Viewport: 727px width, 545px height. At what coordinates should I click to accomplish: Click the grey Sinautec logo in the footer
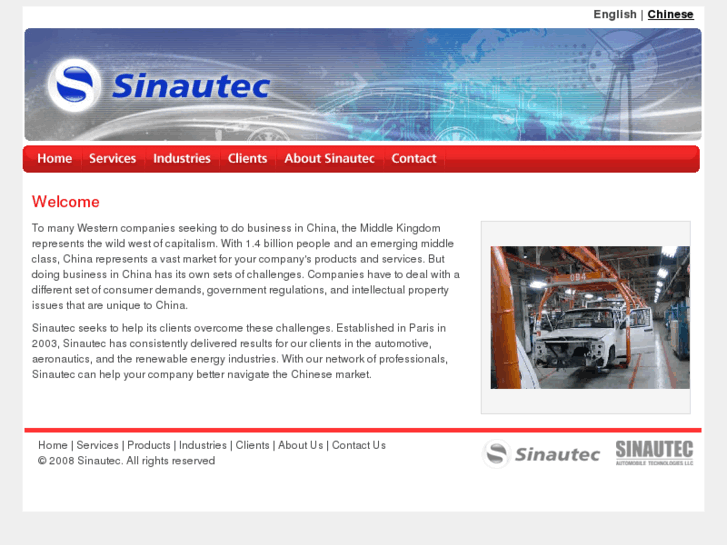541,454
